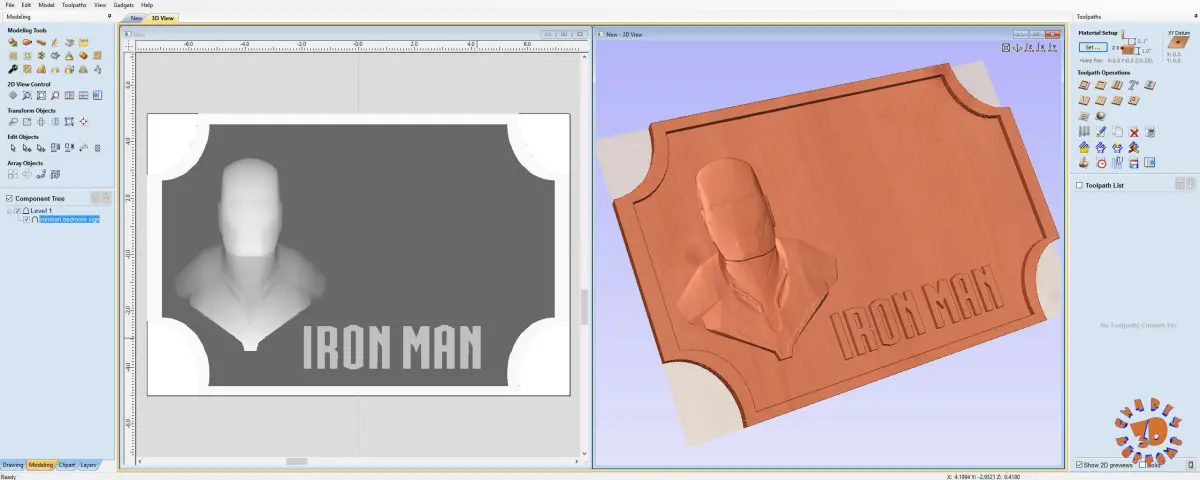1200x480 pixels.
Task: Save toolpaths with the floppy disk icon
Action: pos(1134,162)
